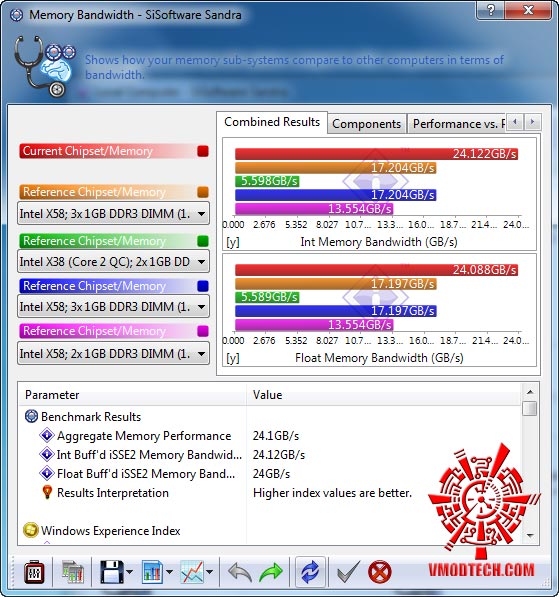Open the blue reference Intel X58 3x1GB dropdown
The image size is (559, 597).
pyautogui.click(x=113, y=307)
